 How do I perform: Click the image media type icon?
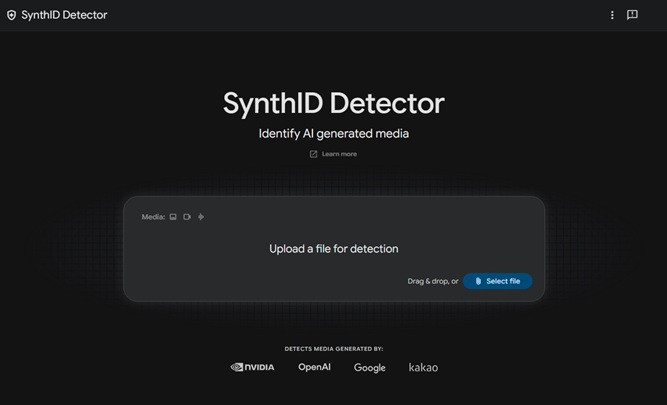coord(173,217)
